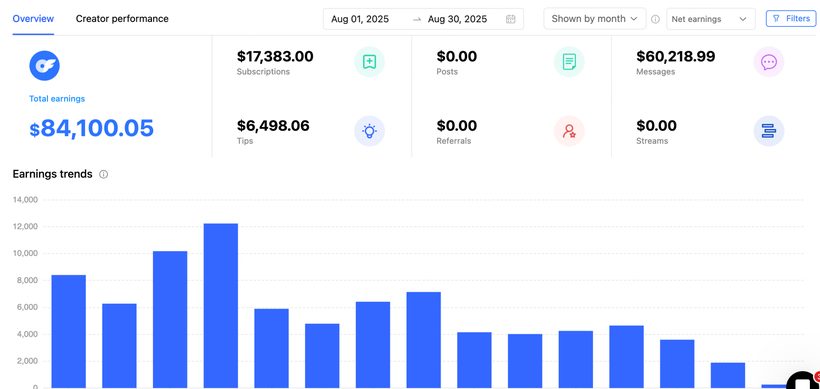The height and width of the screenshot is (389, 820).
Task: Click the 6,000 axis label
Action: pos(26,307)
